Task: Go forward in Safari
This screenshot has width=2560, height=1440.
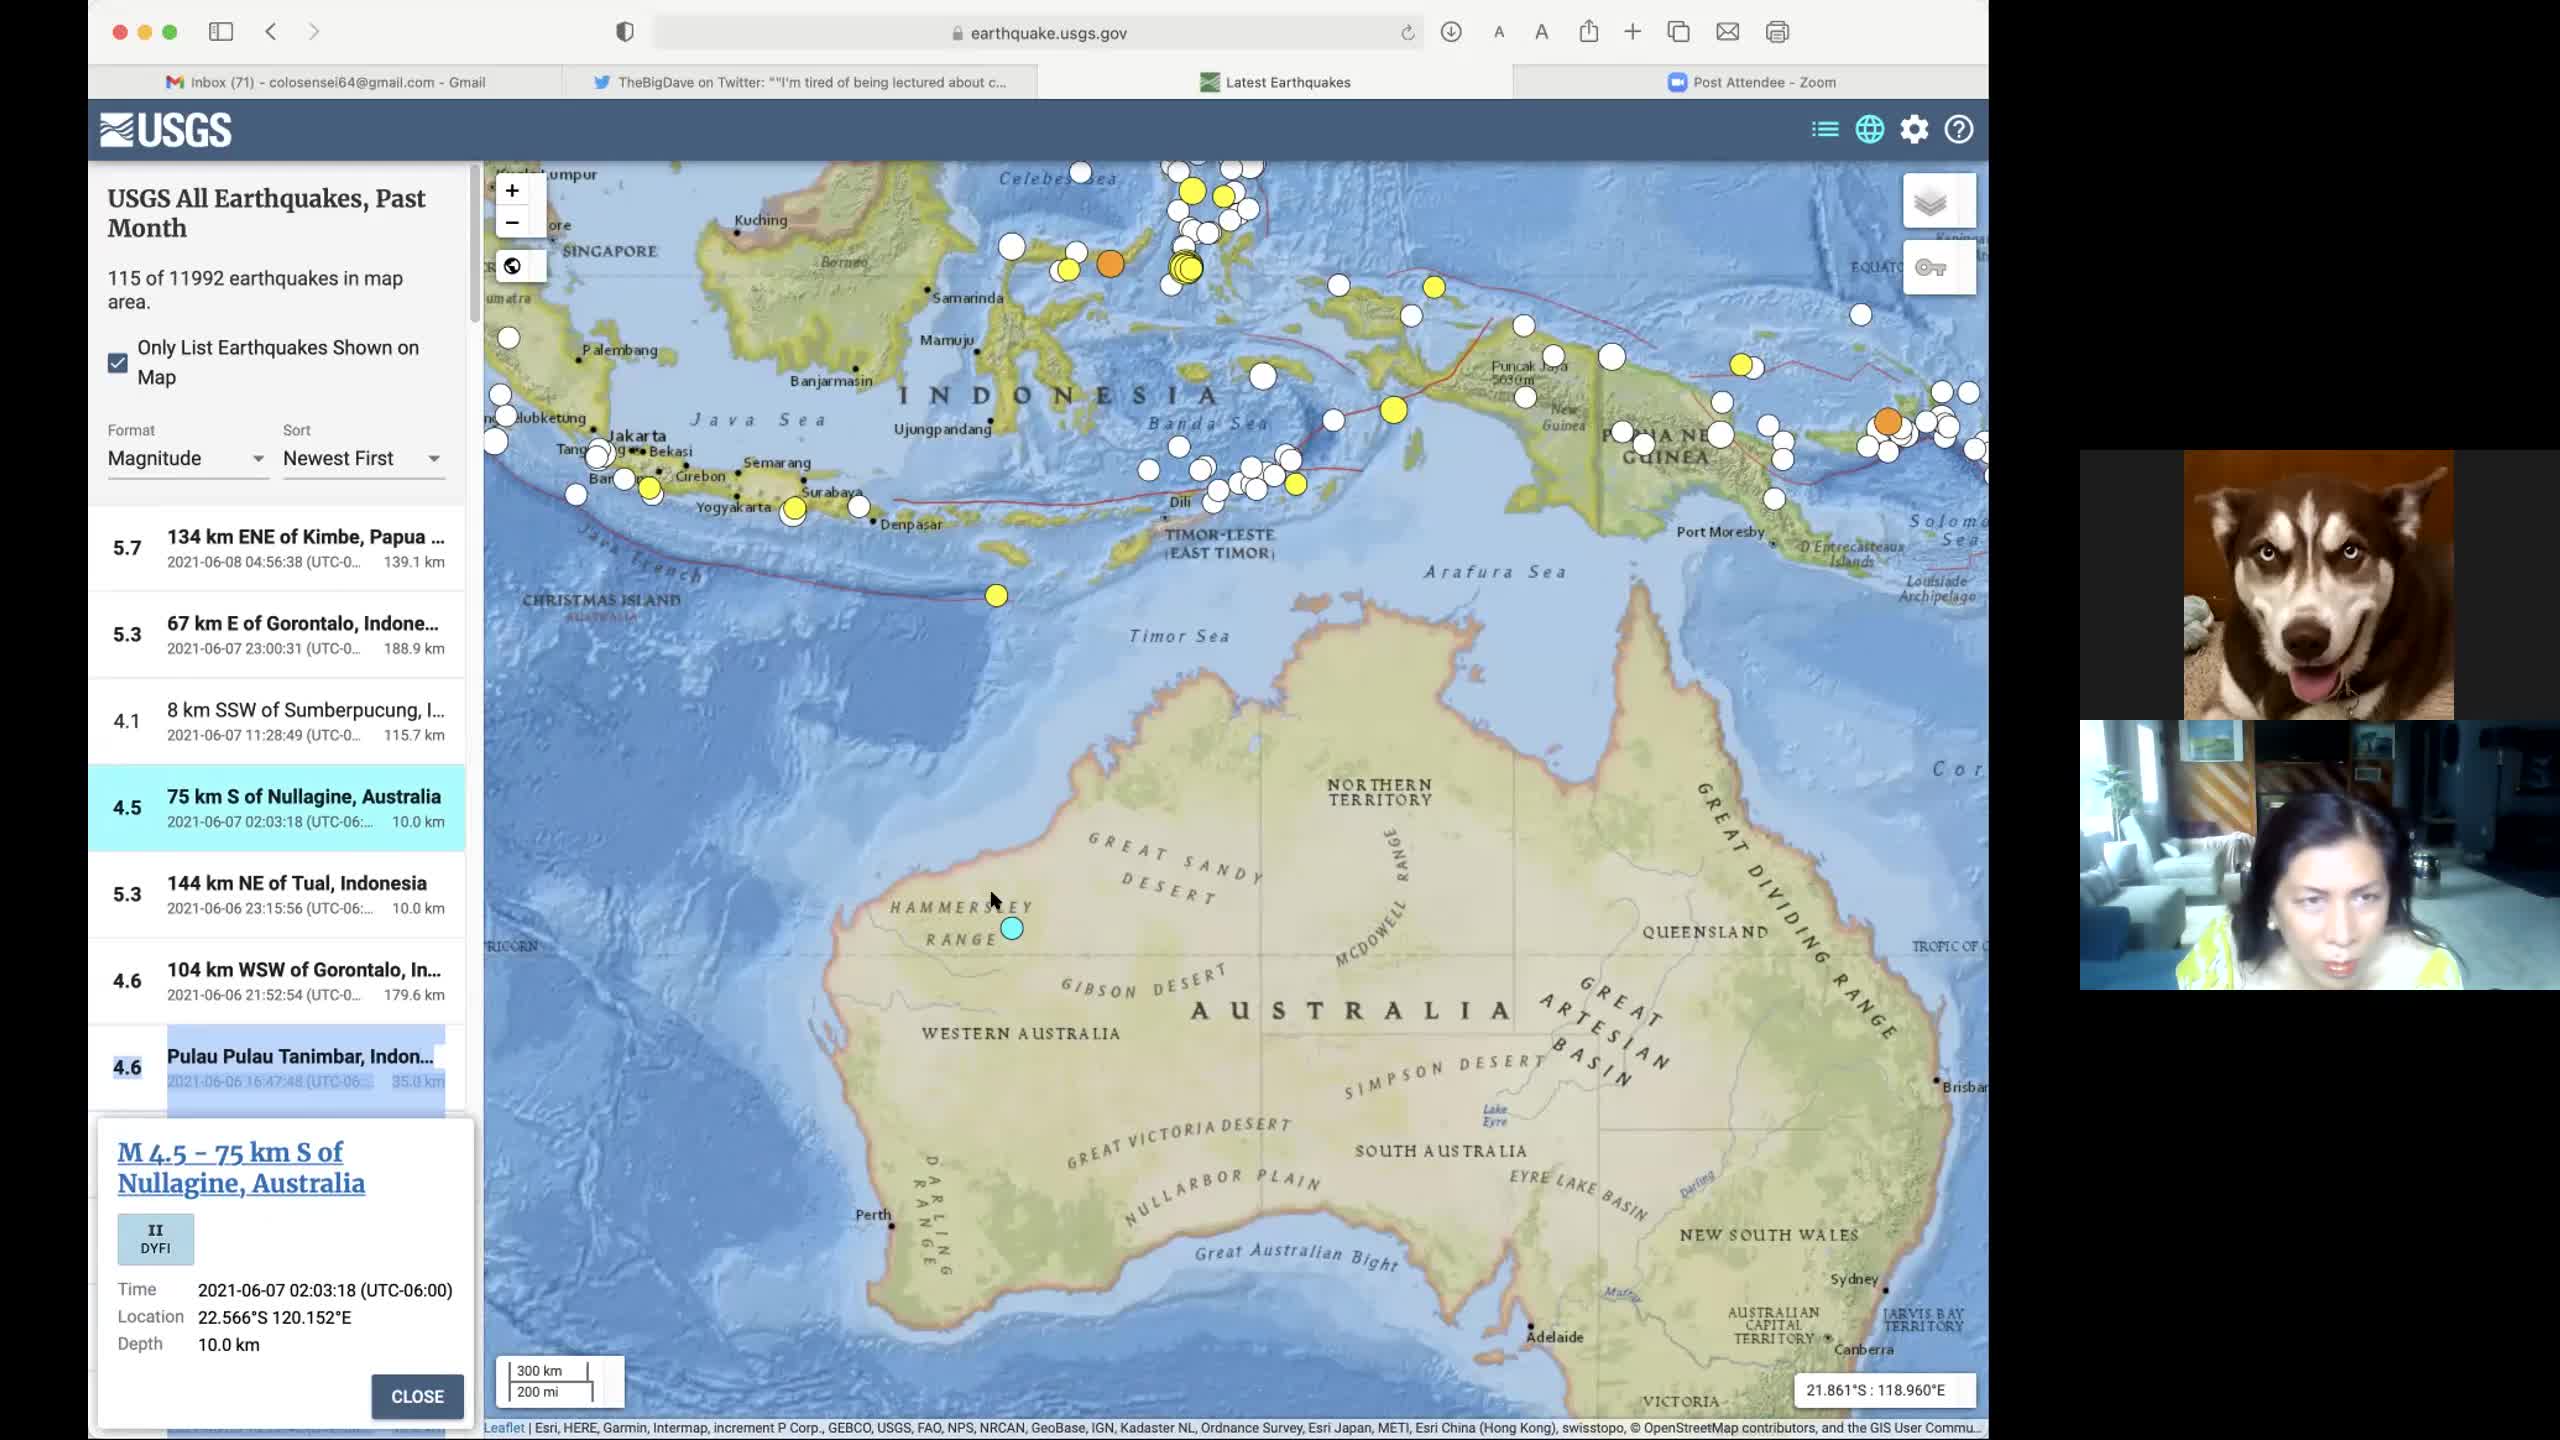Action: coord(313,32)
